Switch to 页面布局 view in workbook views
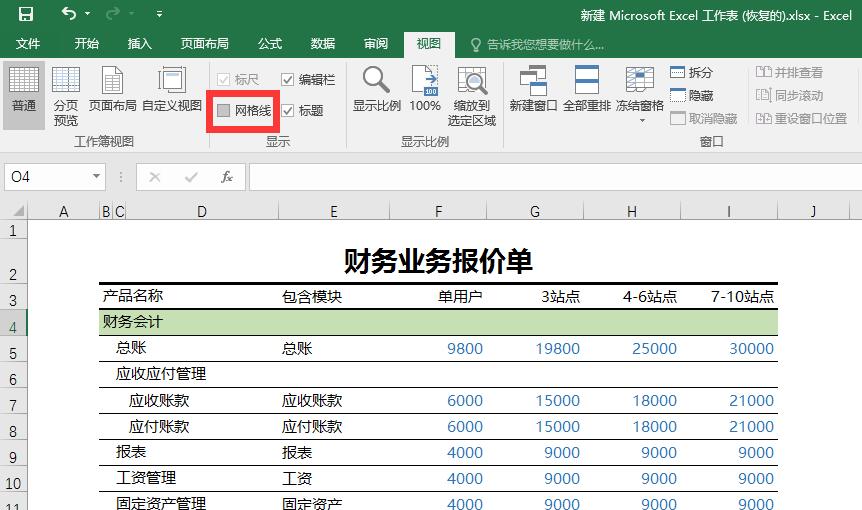Image resolution: width=862 pixels, height=510 pixels. [112, 89]
